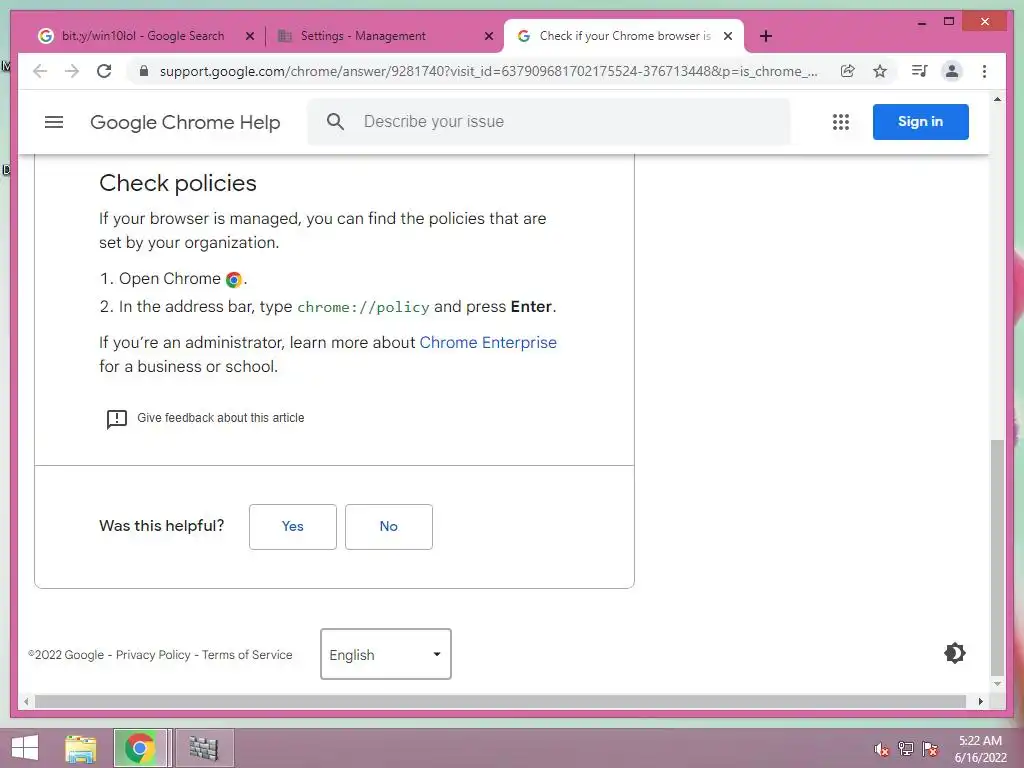This screenshot has width=1024, height=768.
Task: Reload the current page
Action: point(104,71)
